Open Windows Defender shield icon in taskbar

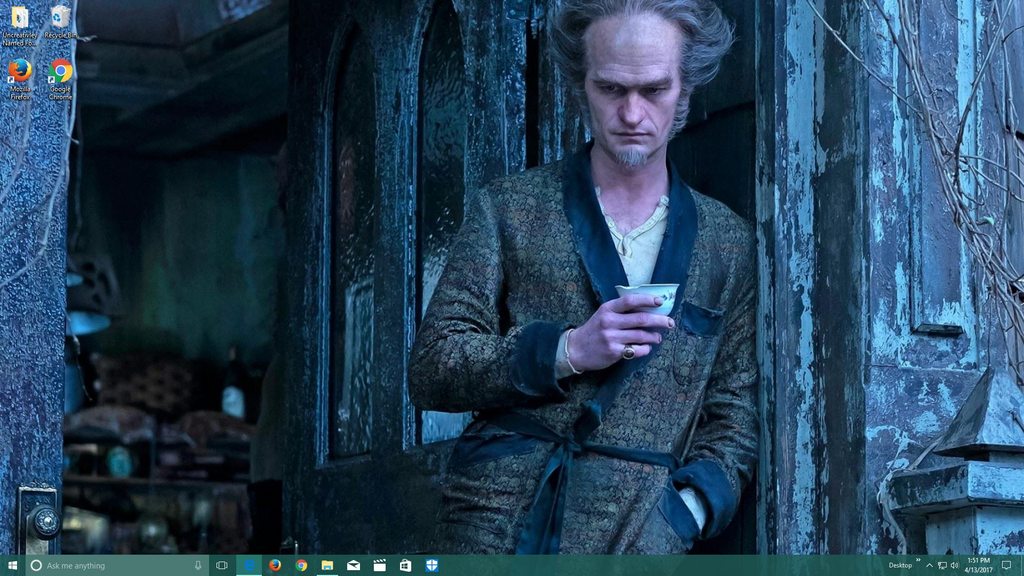tap(432, 566)
